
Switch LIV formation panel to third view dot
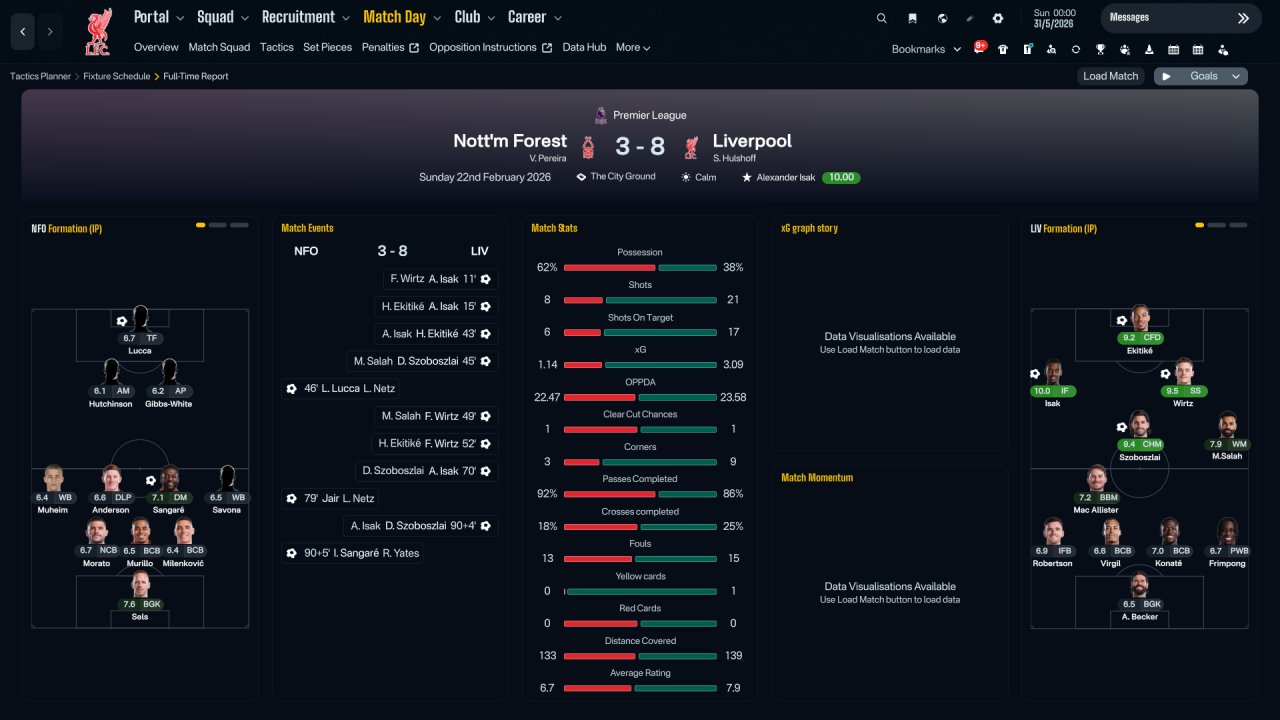pyautogui.click(x=1238, y=225)
